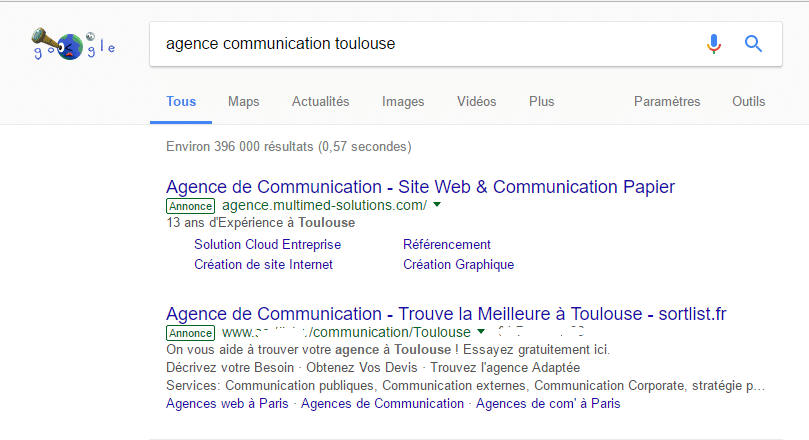Image resolution: width=809 pixels, height=440 pixels.
Task: Click the 'On vous aide à trouver' description
Action: pos(388,350)
